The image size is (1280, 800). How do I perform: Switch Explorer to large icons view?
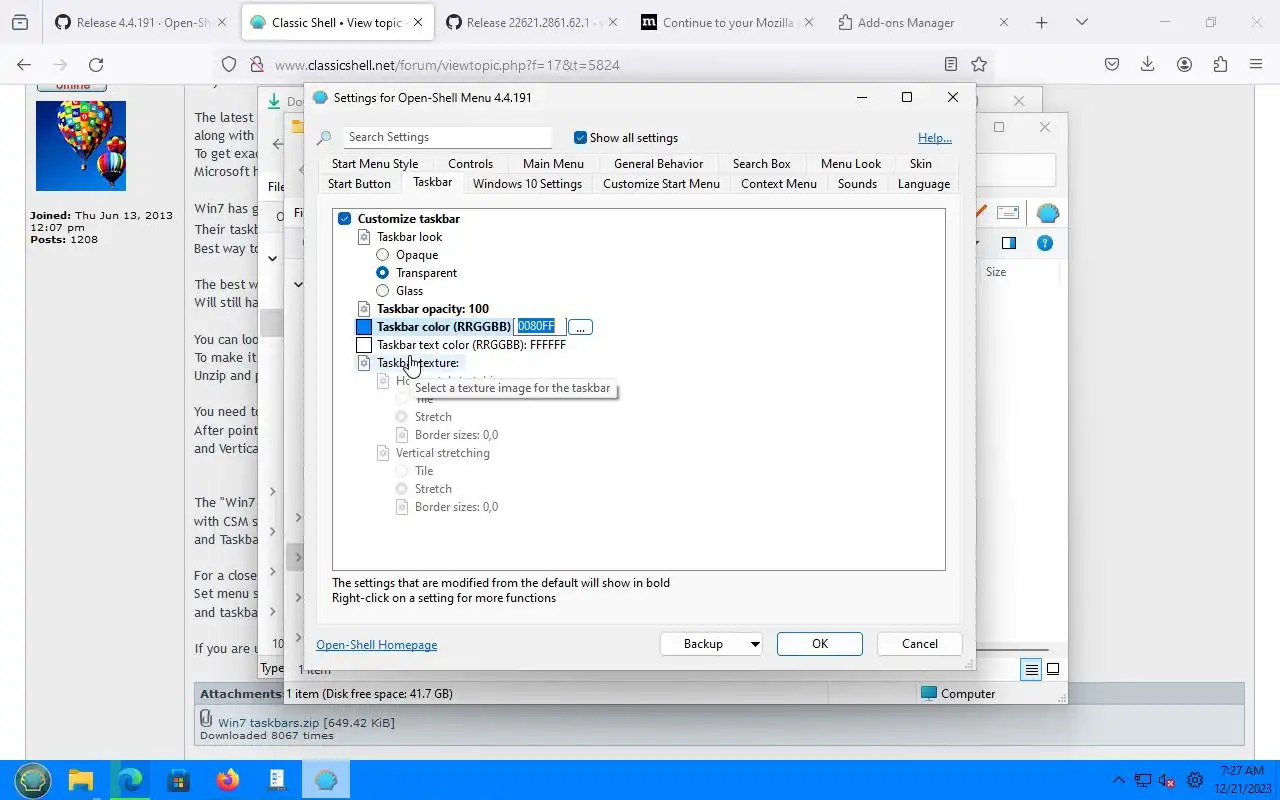point(1053,669)
